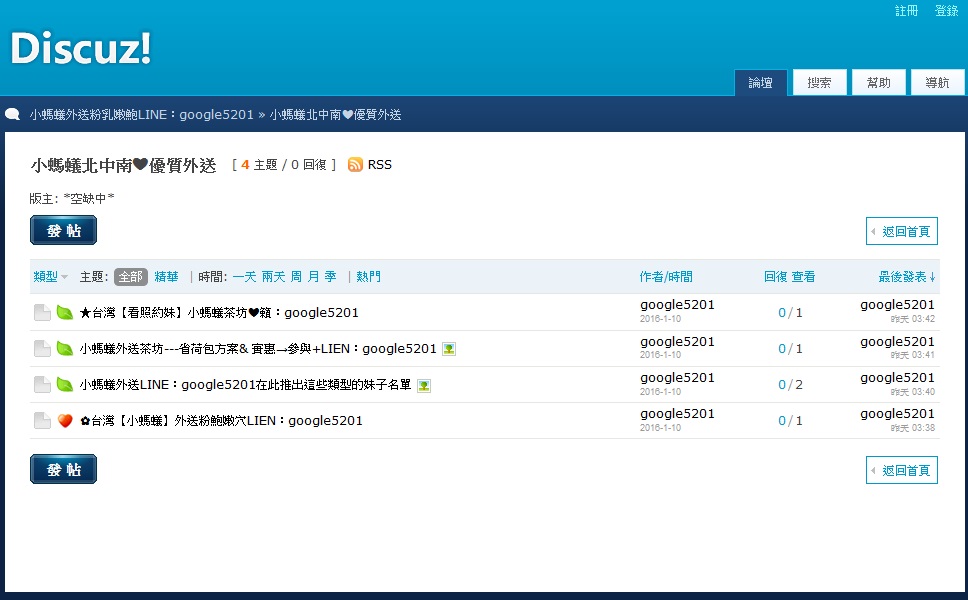Click image attachment icon after 省荷包方案 thread title
Screen dimensions: 968x600
(449, 349)
